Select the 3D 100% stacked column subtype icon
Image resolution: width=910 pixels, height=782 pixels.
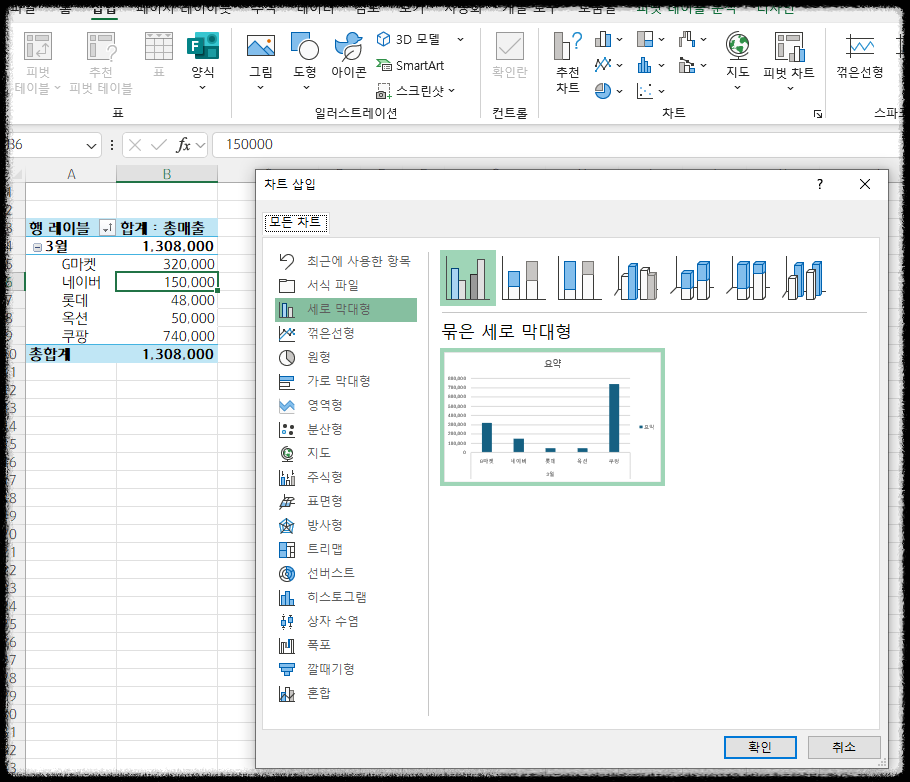point(748,279)
